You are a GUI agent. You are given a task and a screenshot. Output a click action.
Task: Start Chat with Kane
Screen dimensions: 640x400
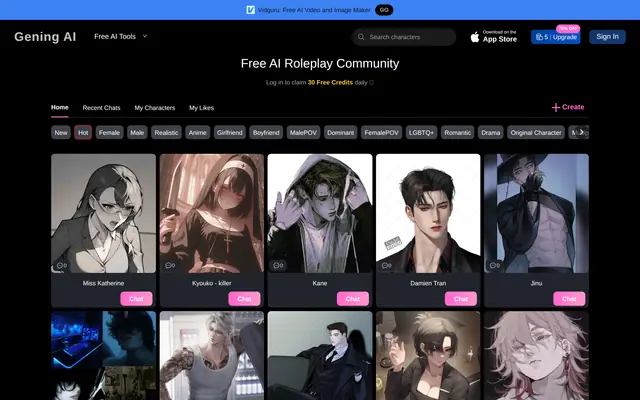(x=353, y=299)
